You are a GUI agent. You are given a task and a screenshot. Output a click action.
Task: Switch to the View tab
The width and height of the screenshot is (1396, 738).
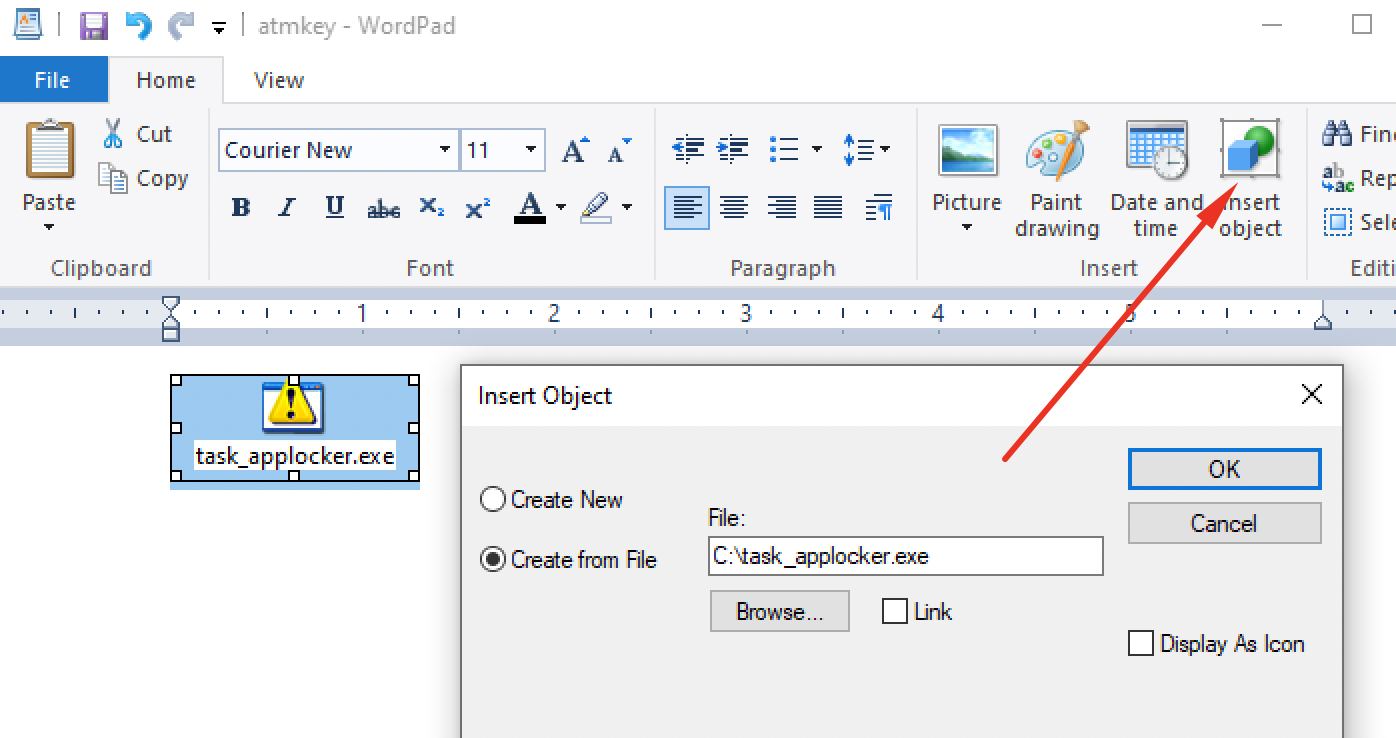coord(279,80)
